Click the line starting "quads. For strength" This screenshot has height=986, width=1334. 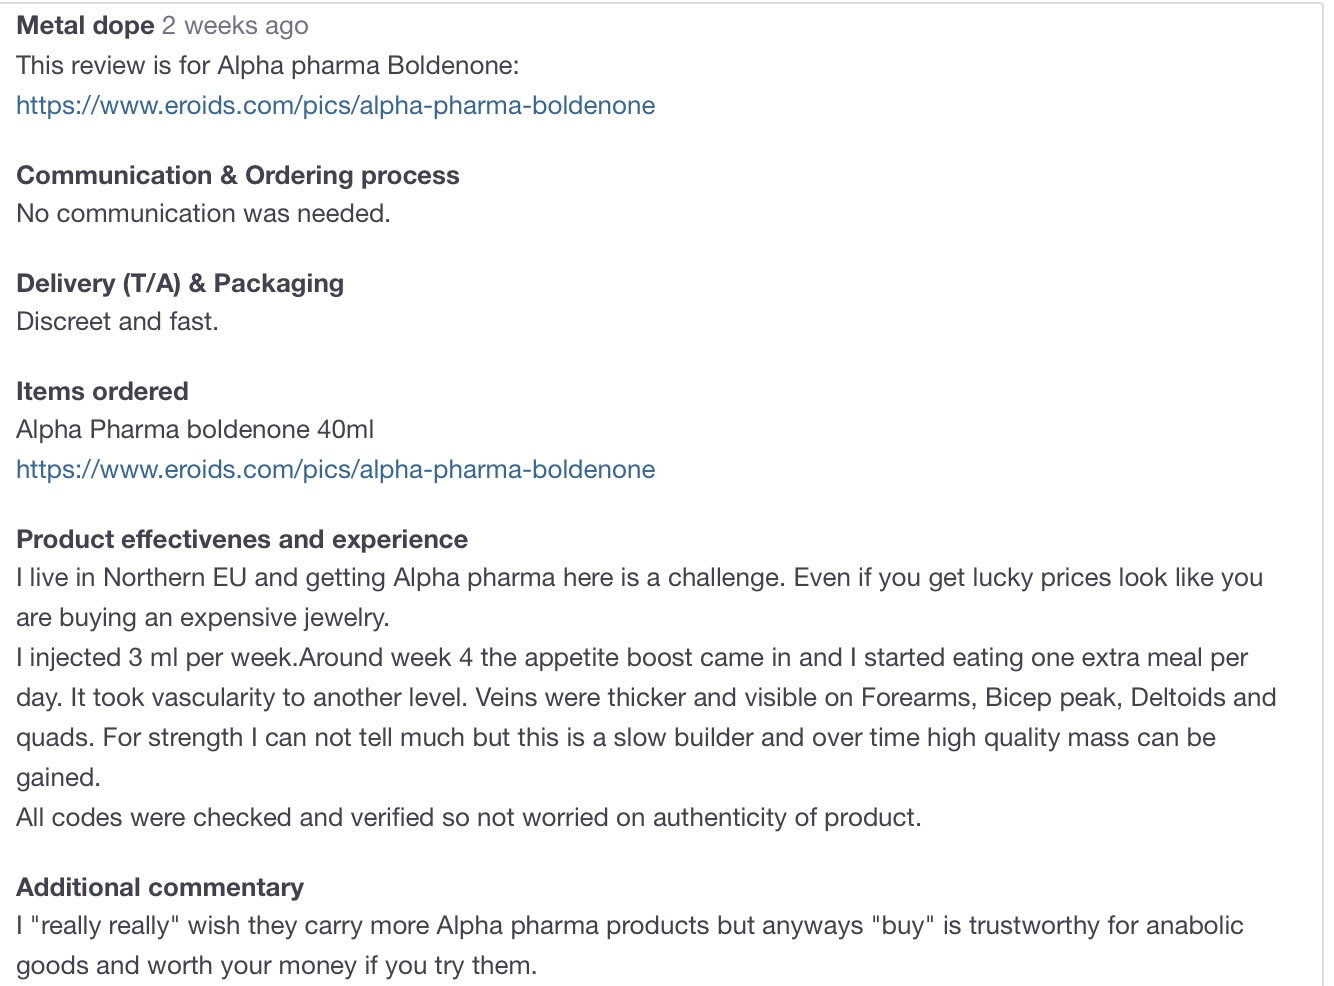[616, 738]
